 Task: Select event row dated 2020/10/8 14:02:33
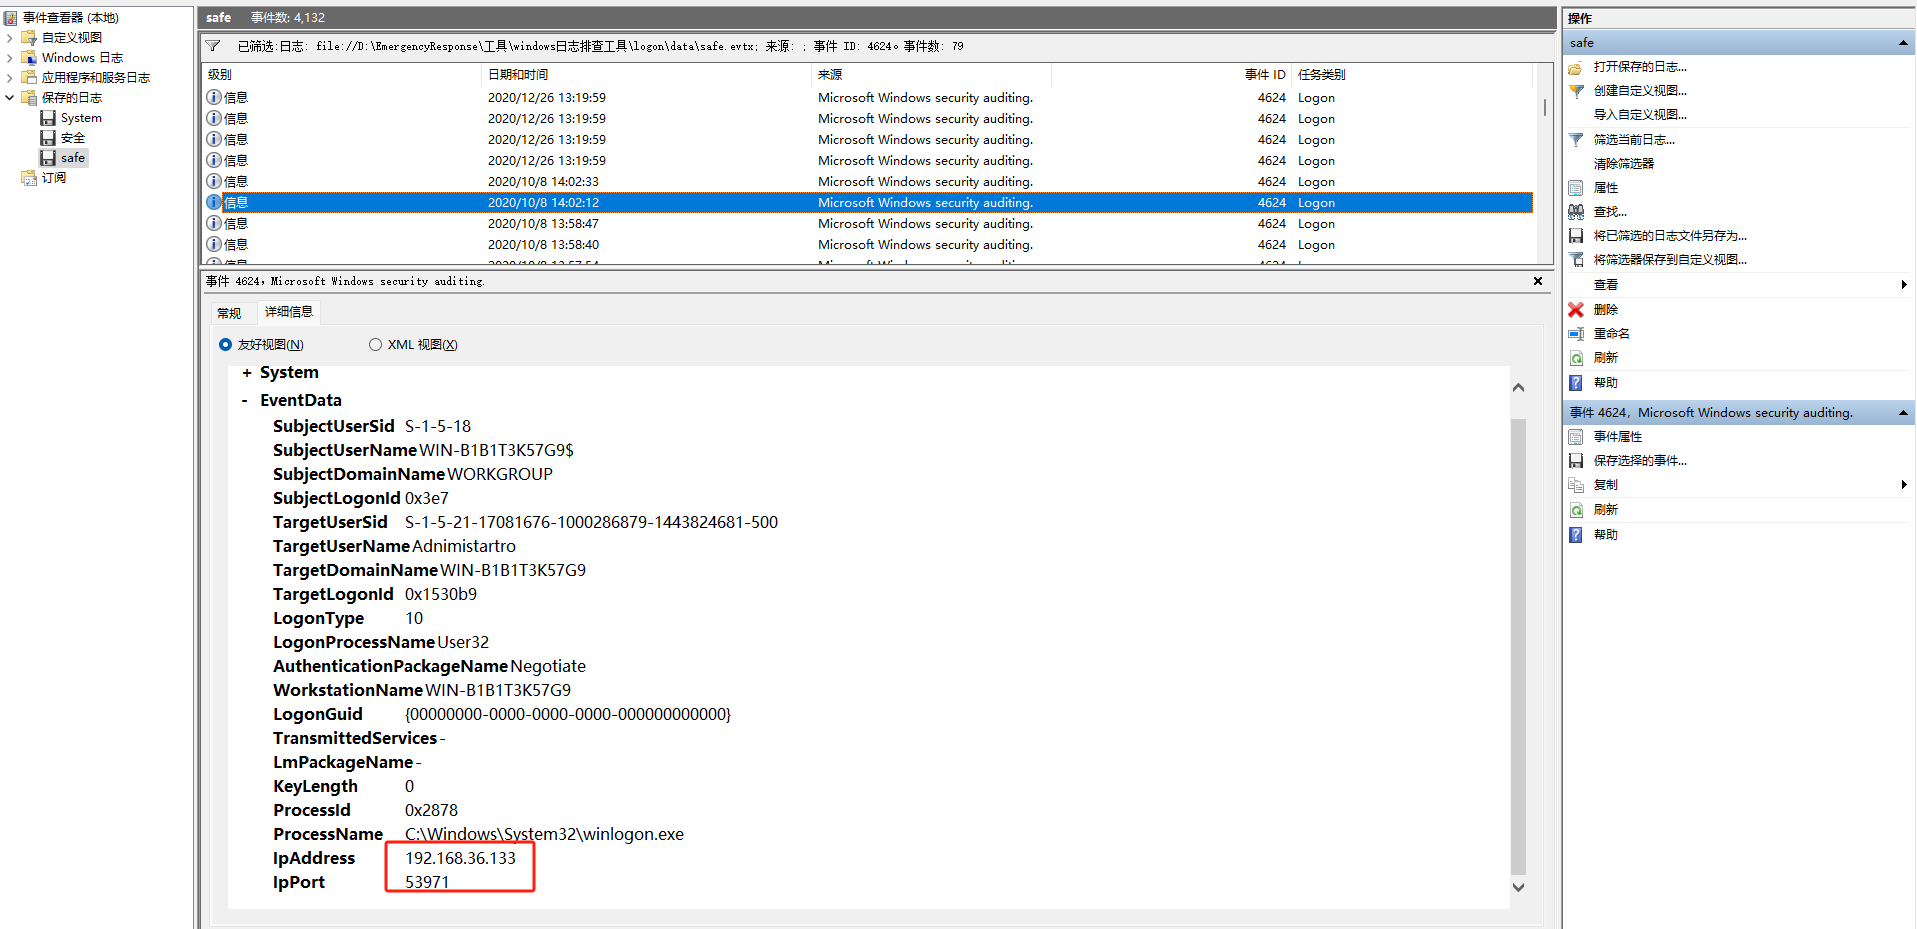click(x=868, y=182)
